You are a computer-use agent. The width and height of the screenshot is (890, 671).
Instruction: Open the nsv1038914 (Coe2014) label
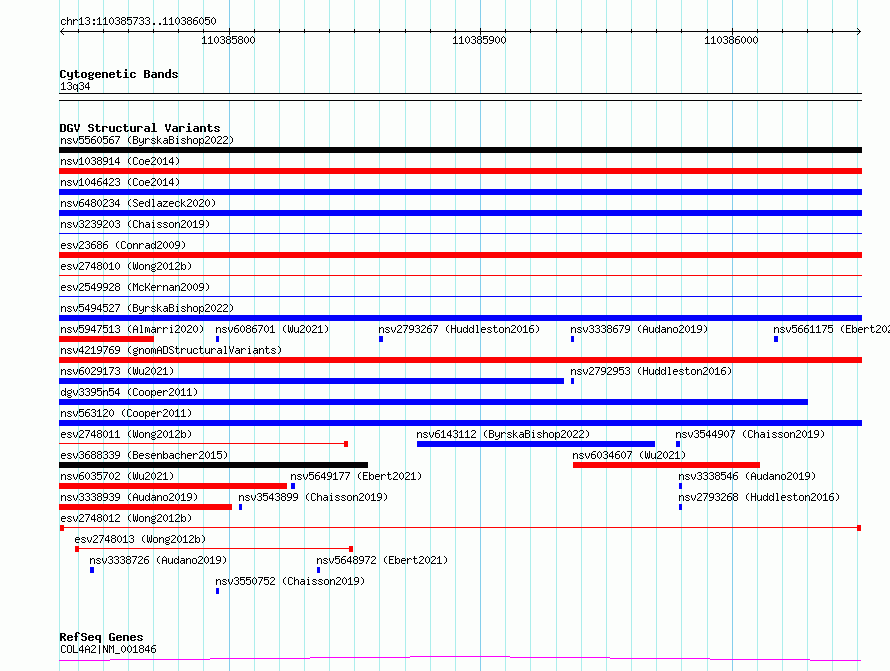click(120, 161)
